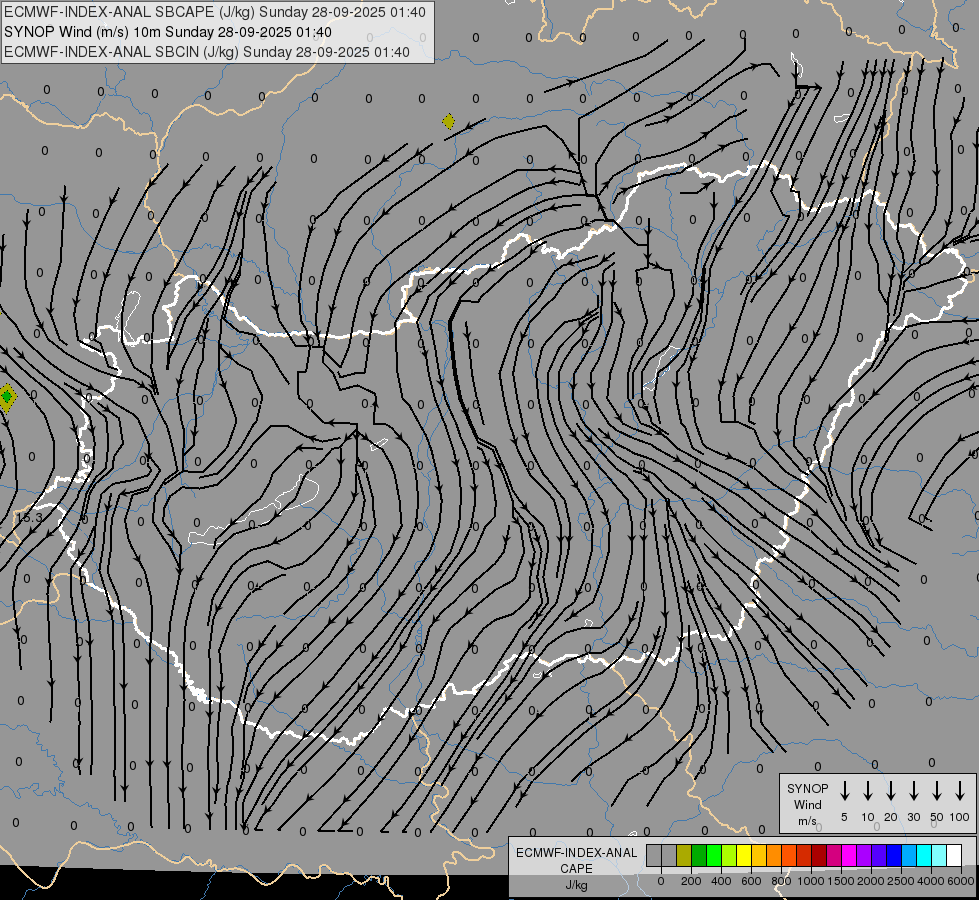
Task: Click the 2500 tick label in CAPE legend
Action: [901, 881]
